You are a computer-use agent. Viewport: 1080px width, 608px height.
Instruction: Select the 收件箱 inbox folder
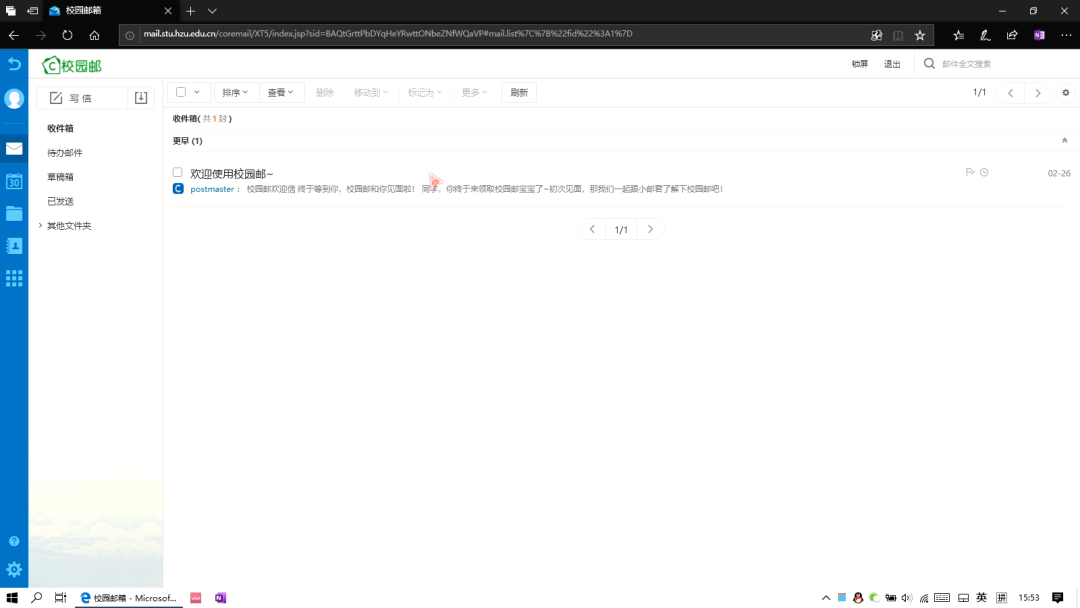(x=61, y=128)
